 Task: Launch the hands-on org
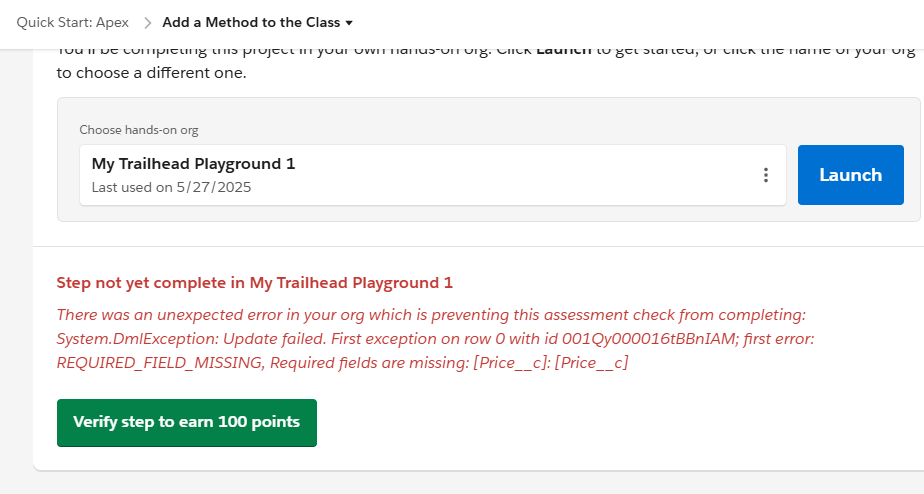(850, 175)
